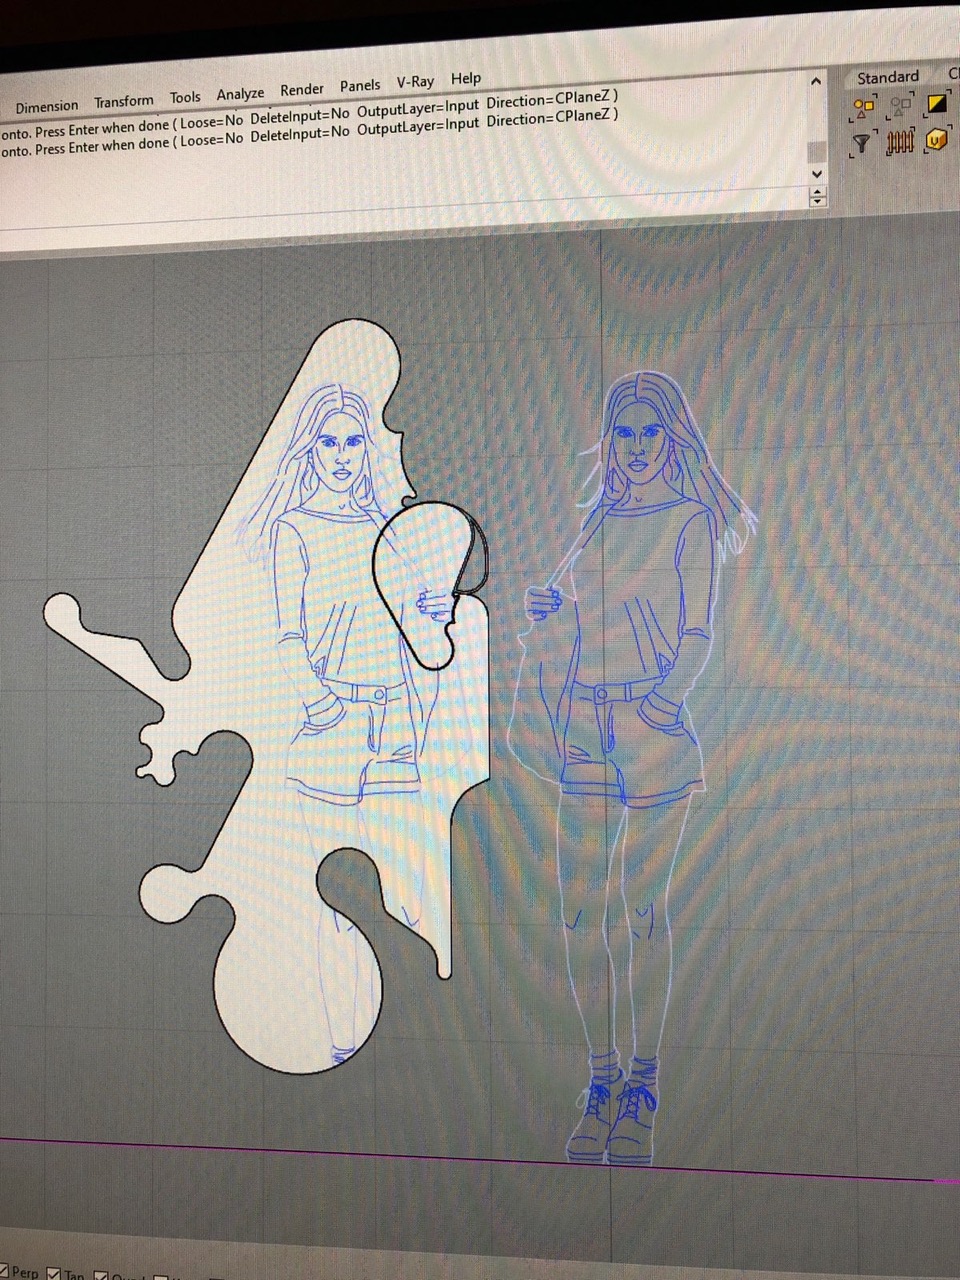Open the Dimension menu
This screenshot has height=1280, width=960.
point(46,106)
